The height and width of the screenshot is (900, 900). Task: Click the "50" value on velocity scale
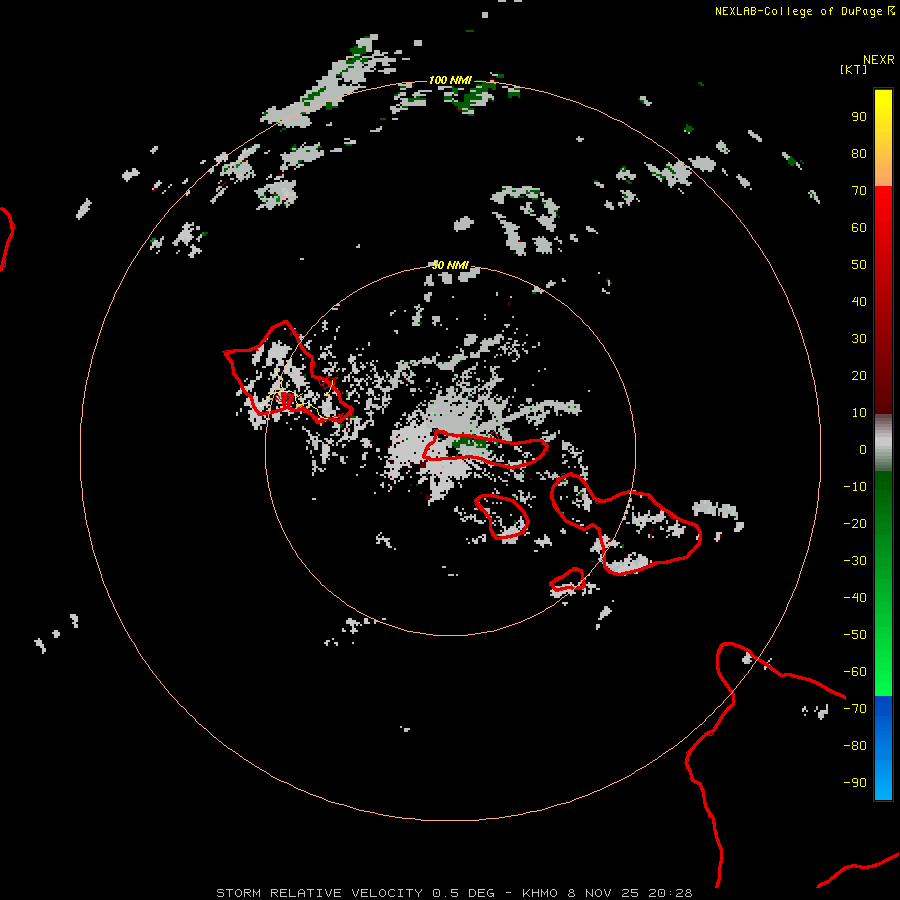click(x=859, y=265)
